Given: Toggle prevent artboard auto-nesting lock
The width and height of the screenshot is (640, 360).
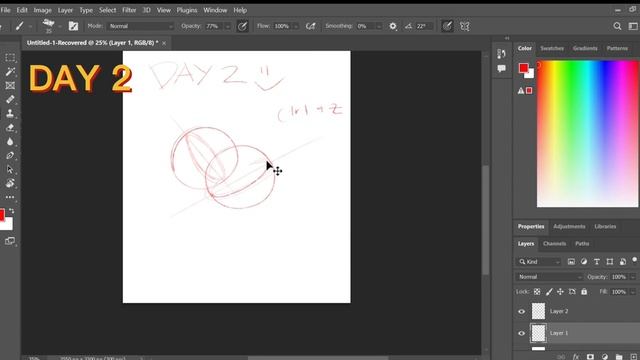Looking at the screenshot, I should pos(572,291).
